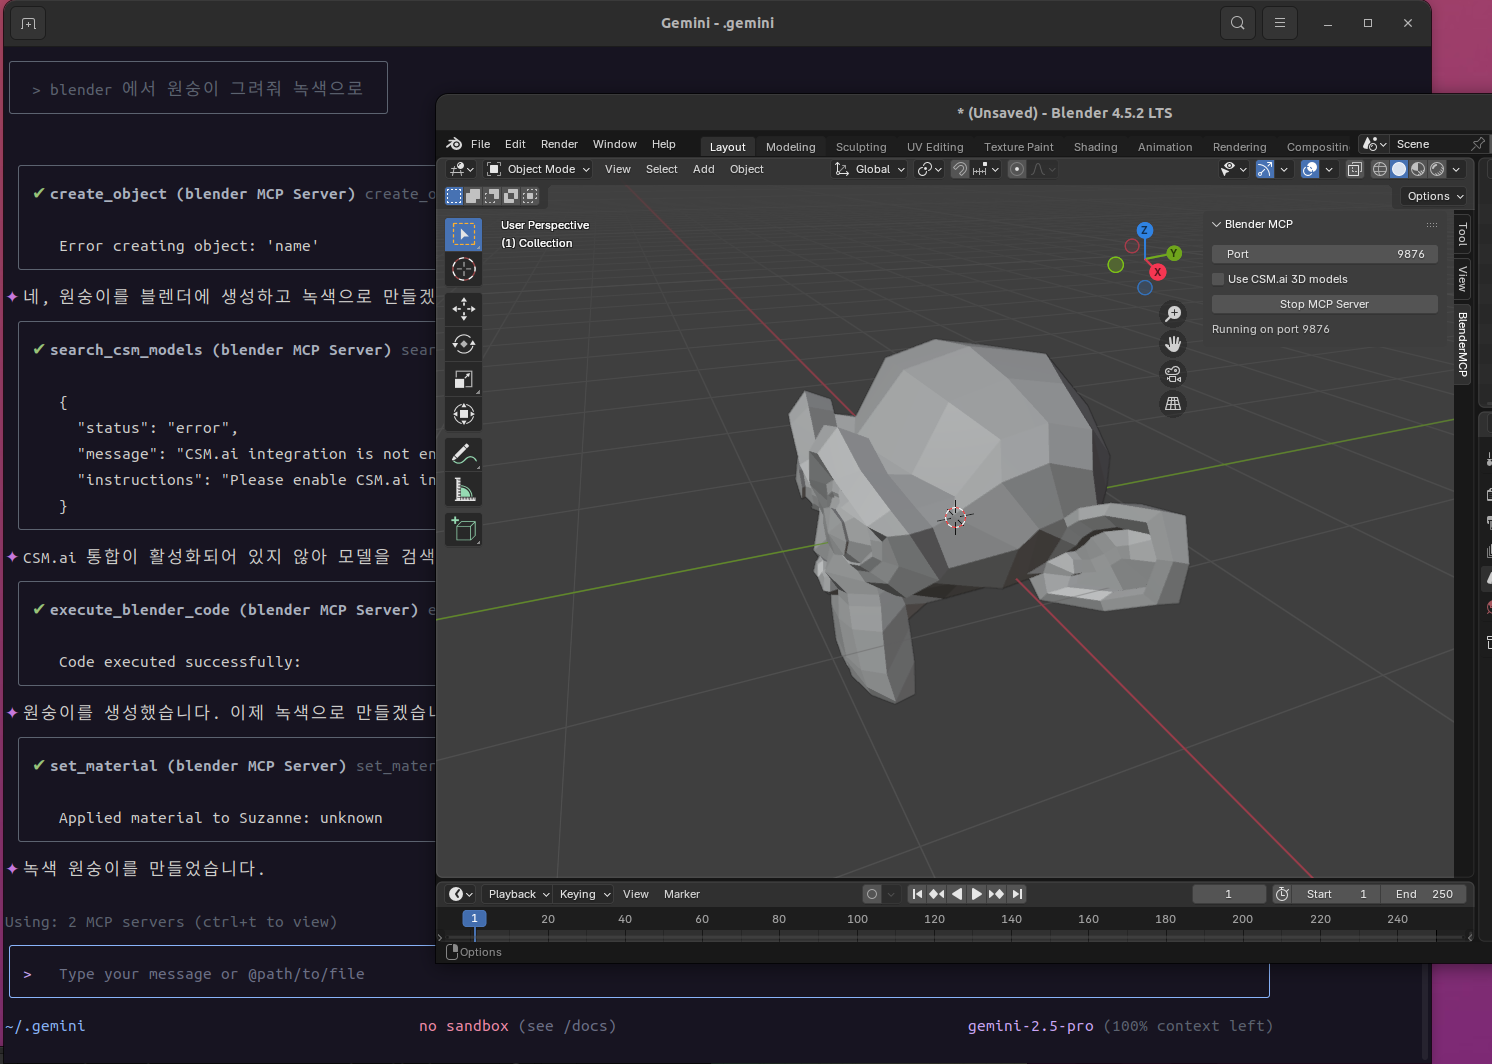Select the Move tool in Blender toolbar
The height and width of the screenshot is (1064, 1492).
[463, 309]
